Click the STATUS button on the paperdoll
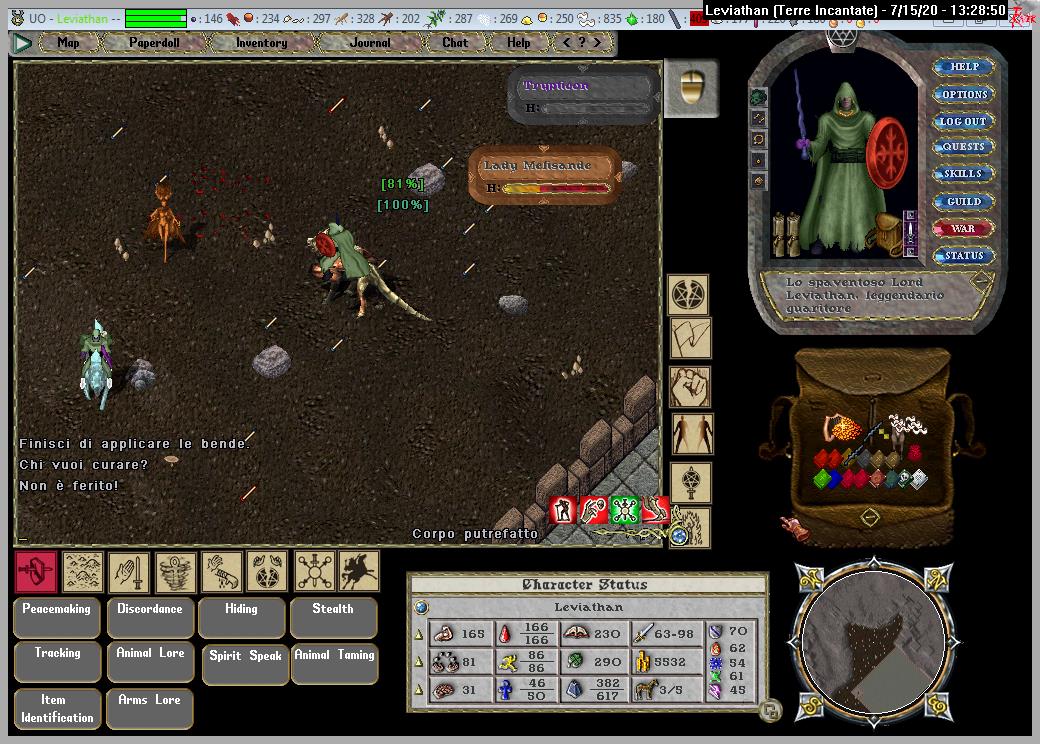Viewport: 1040px width, 744px height. 964,255
